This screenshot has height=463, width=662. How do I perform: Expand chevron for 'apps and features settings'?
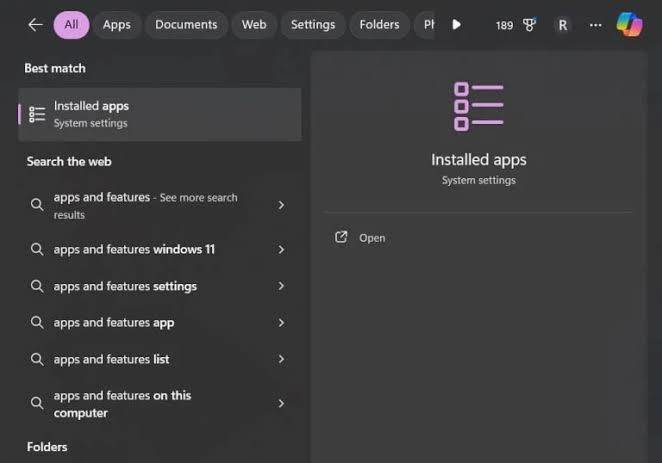click(281, 286)
